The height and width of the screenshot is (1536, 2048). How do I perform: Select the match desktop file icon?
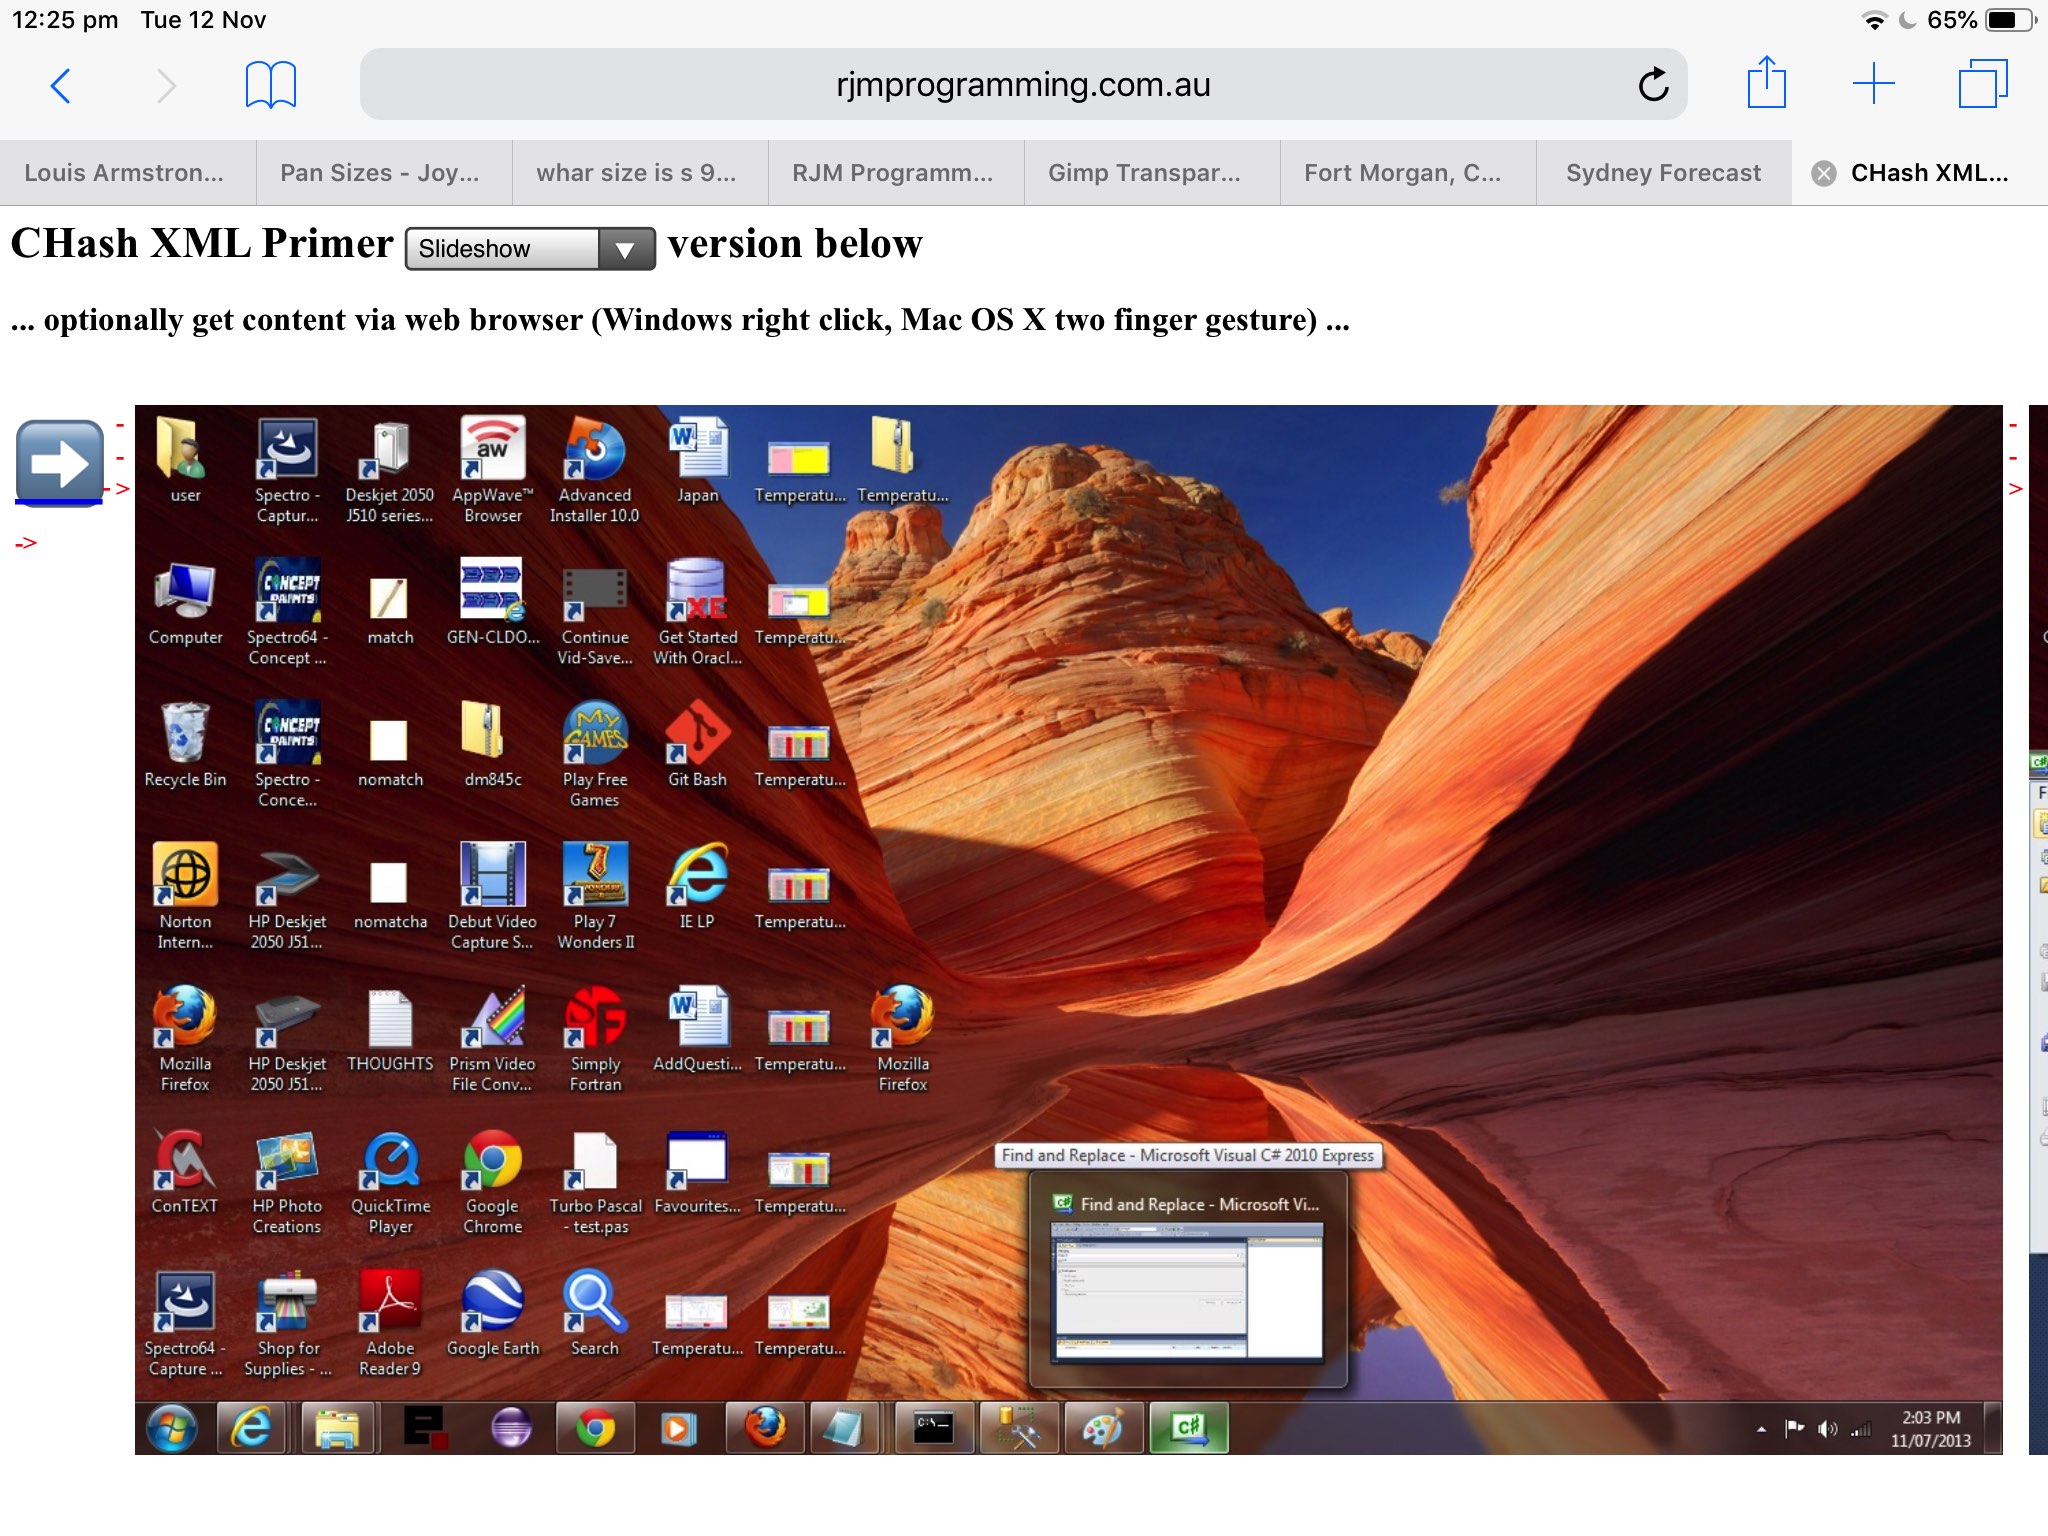tap(390, 611)
